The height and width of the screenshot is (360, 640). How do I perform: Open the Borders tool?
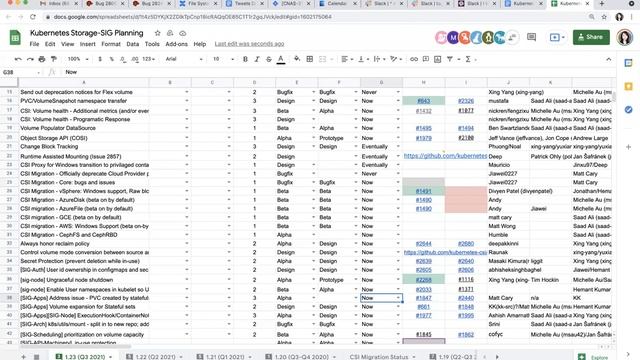tap(310, 59)
